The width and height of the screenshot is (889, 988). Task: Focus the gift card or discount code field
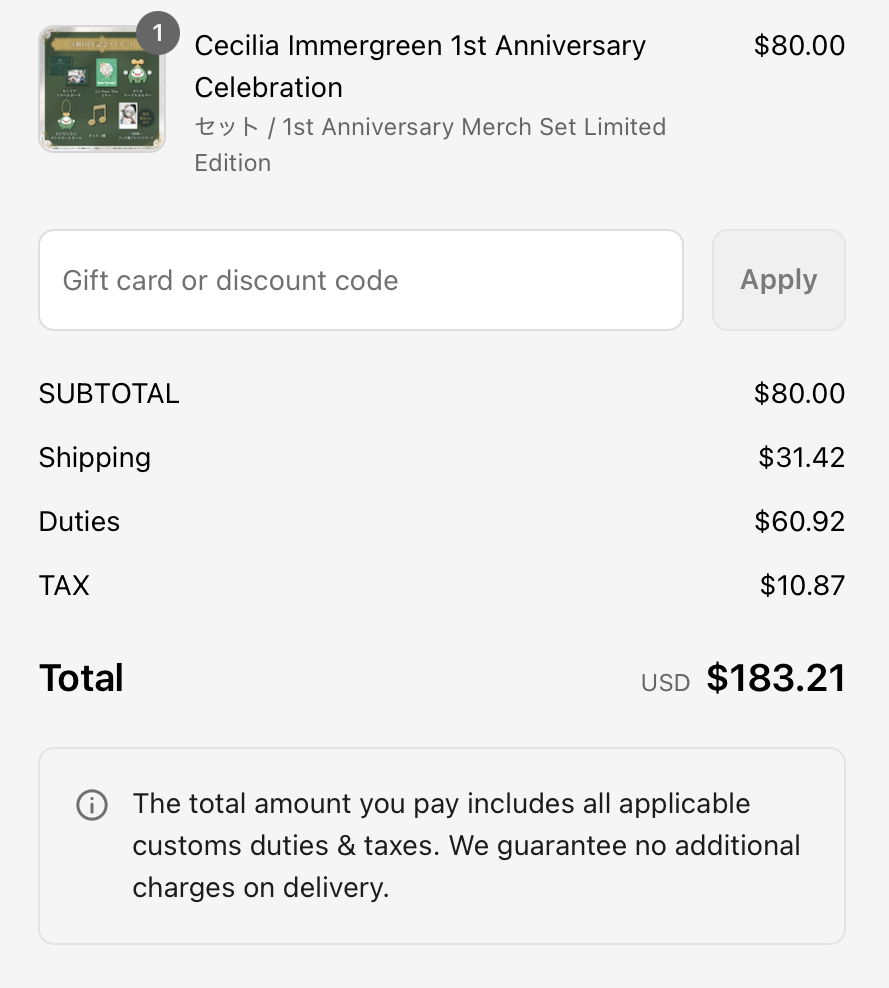tap(360, 280)
